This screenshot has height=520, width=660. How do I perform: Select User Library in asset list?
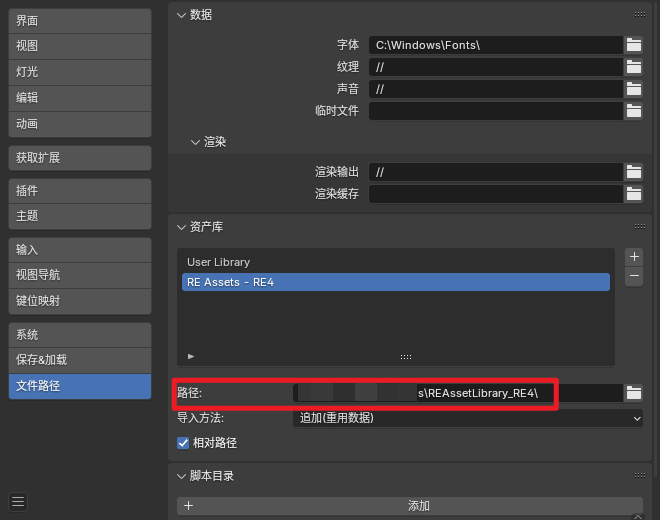(396, 262)
